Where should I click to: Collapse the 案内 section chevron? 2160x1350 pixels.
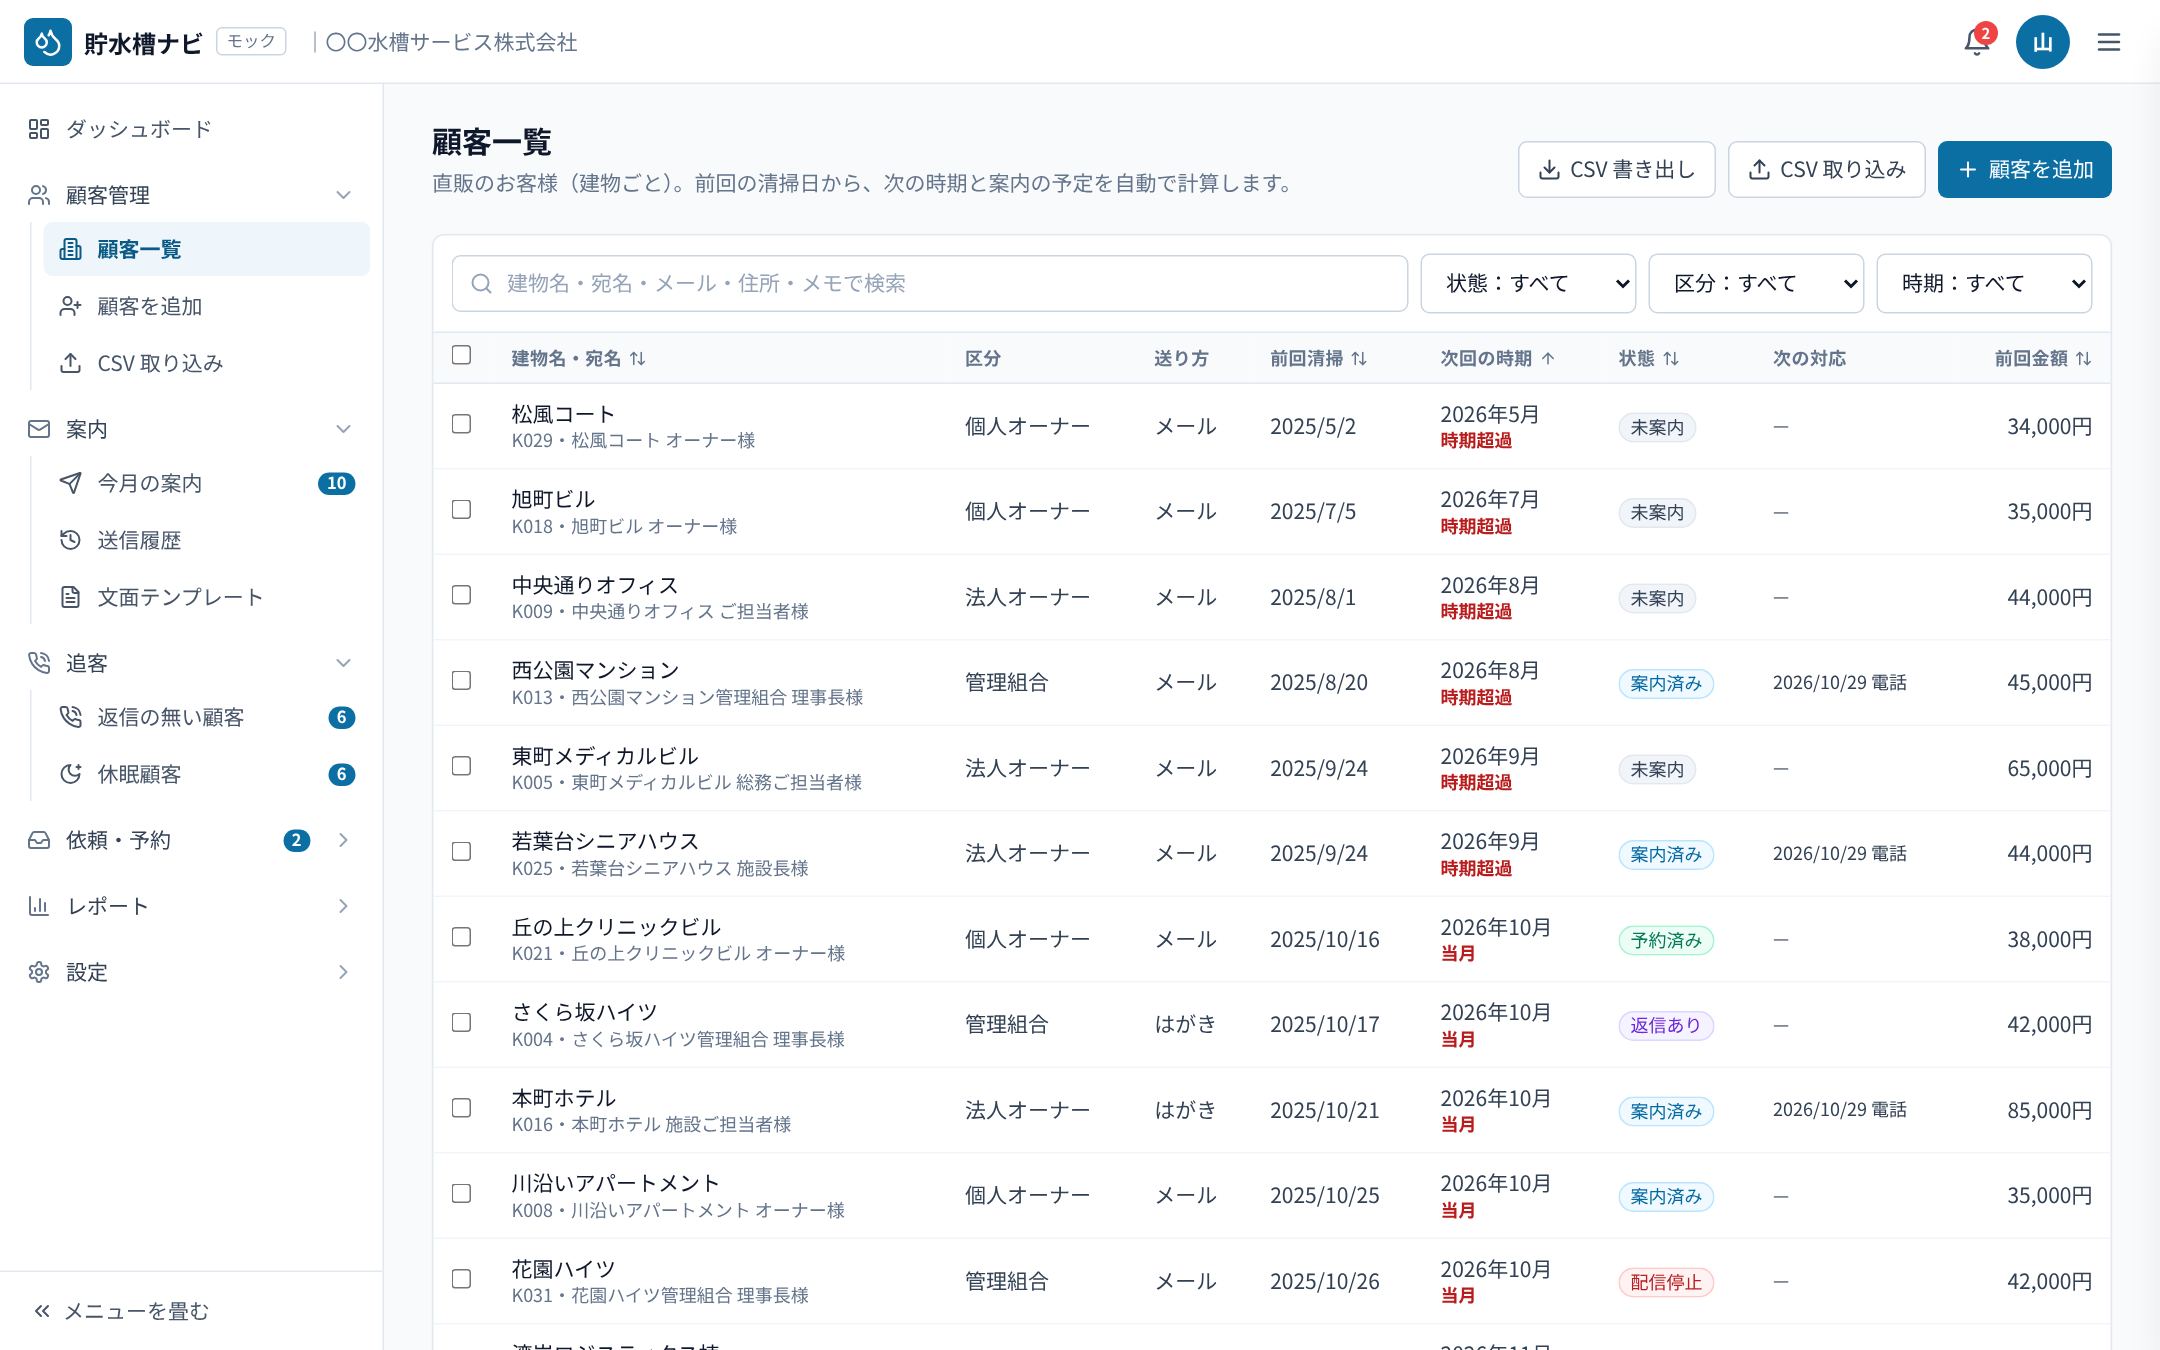click(343, 429)
